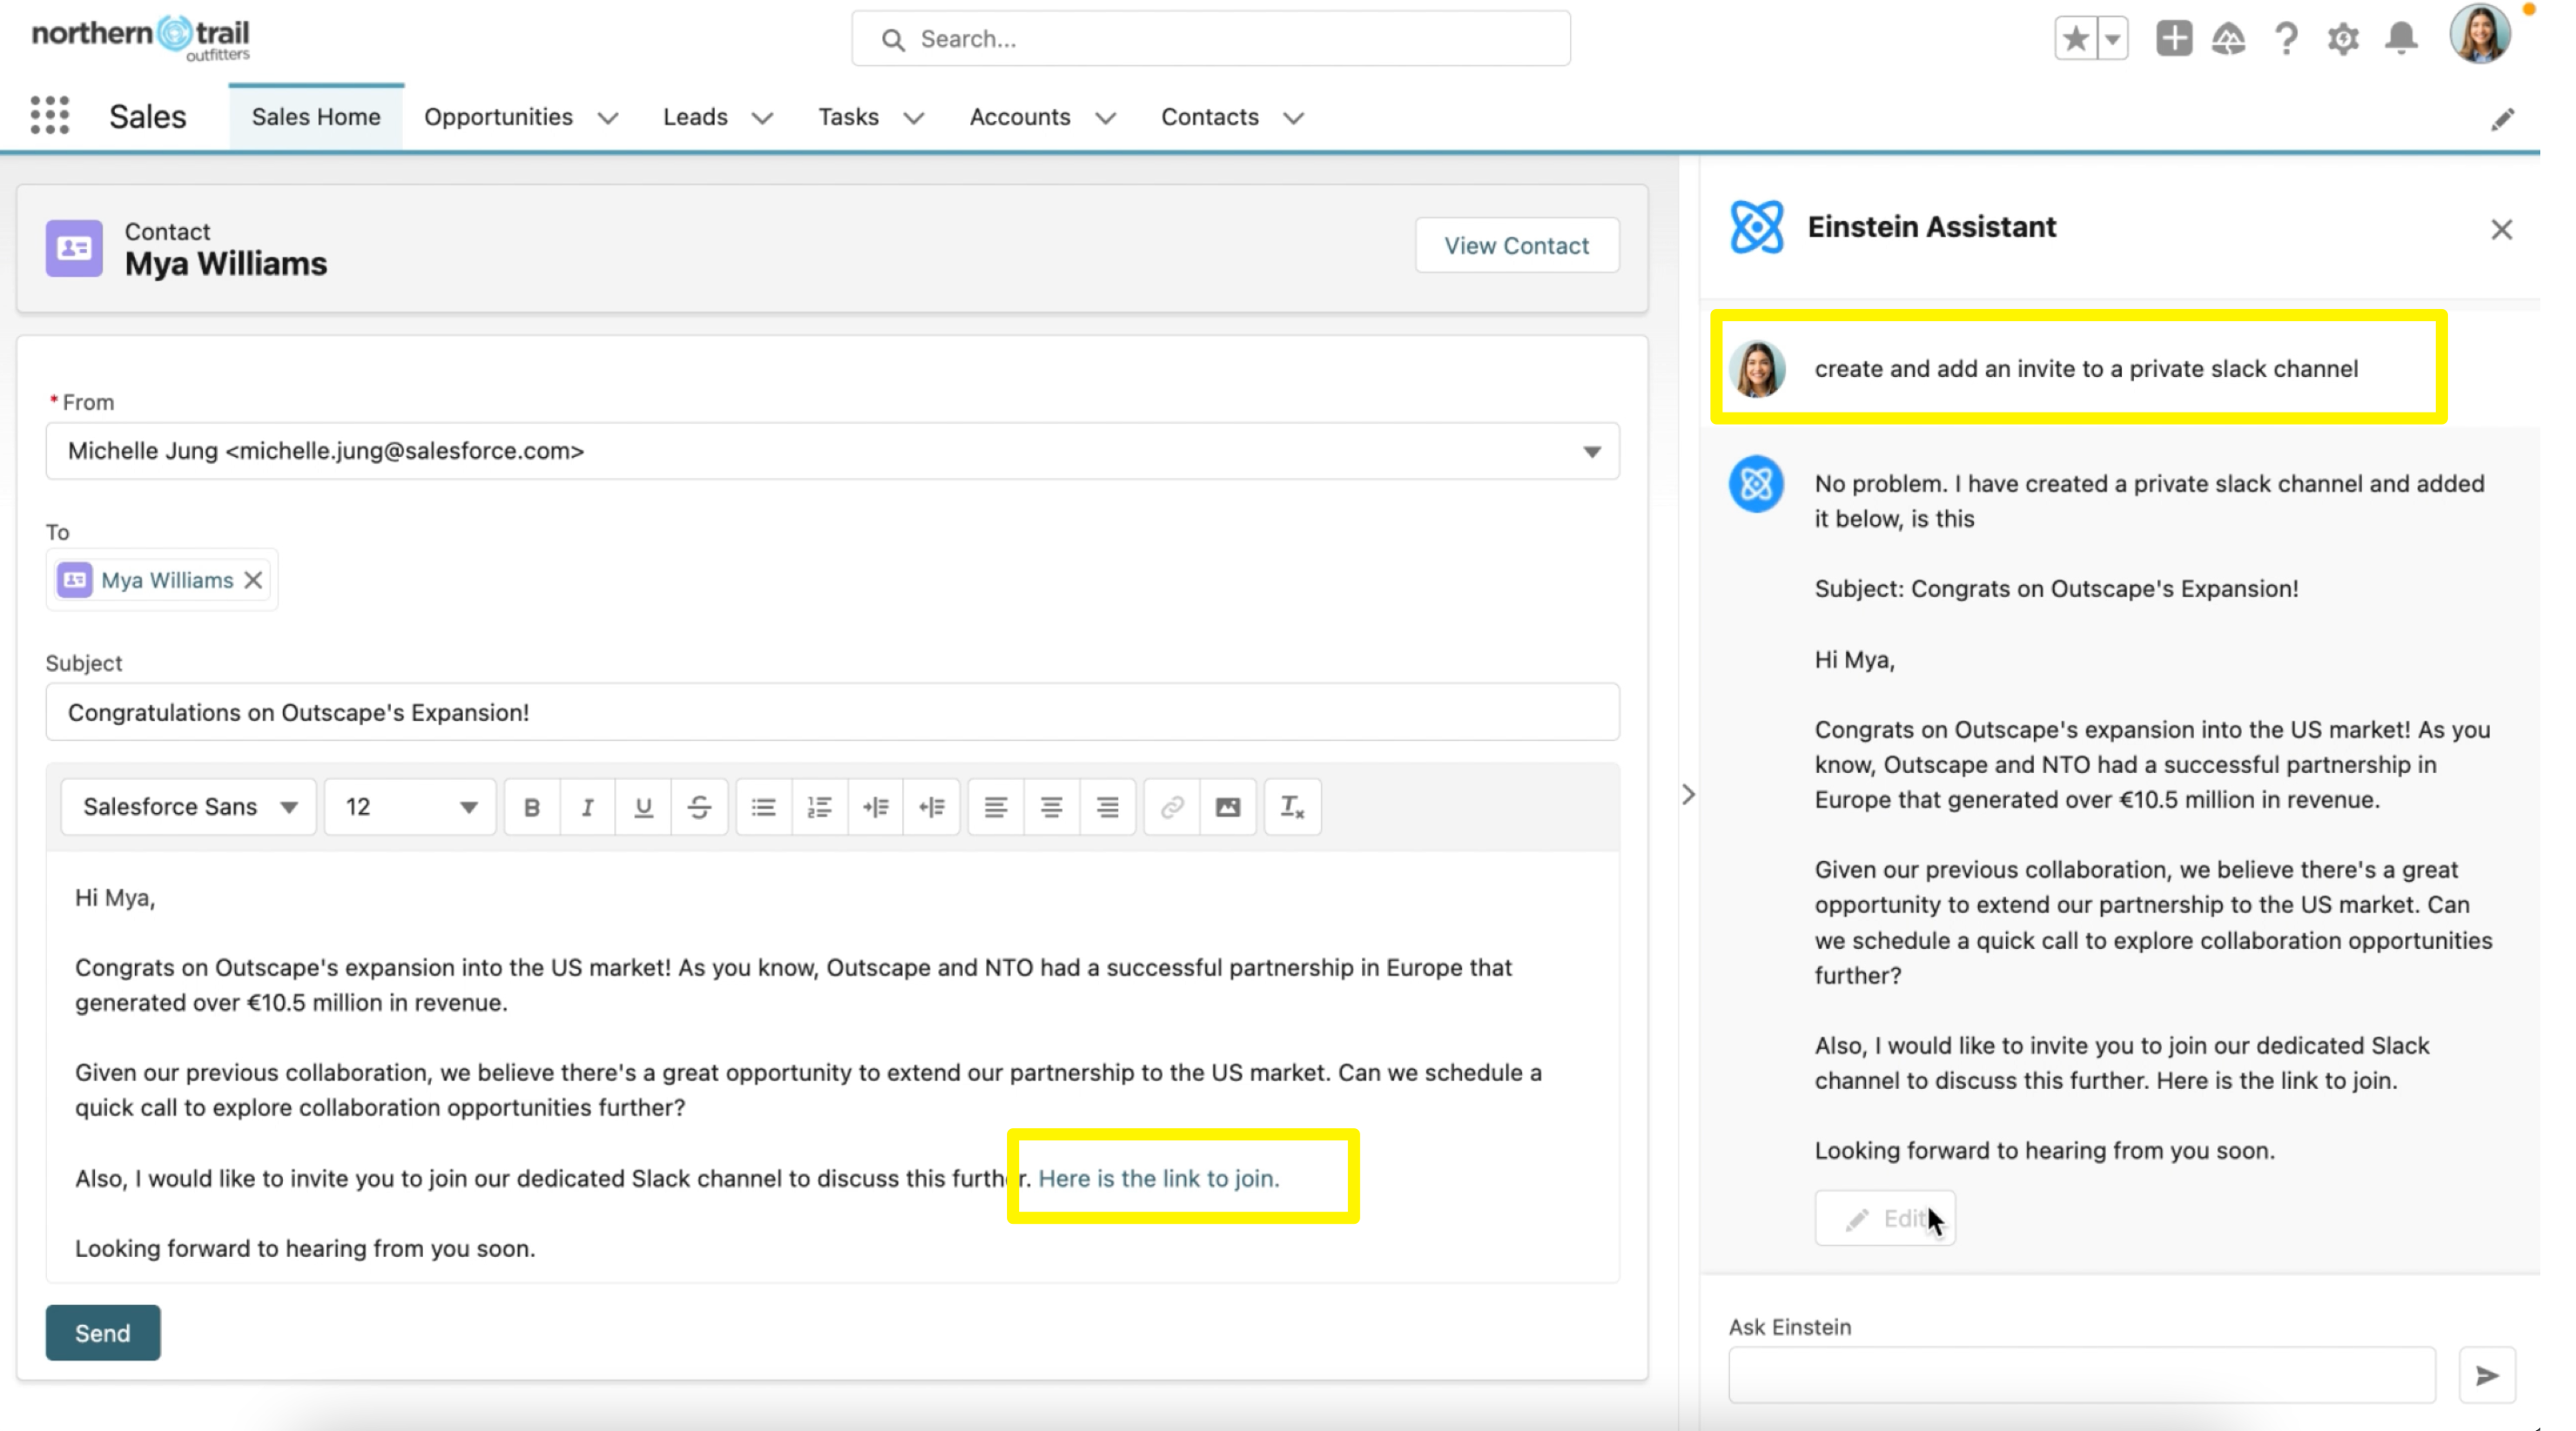Expand the Accounts tab chevron
Viewport: 2576px width, 1431px height.
(1105, 118)
